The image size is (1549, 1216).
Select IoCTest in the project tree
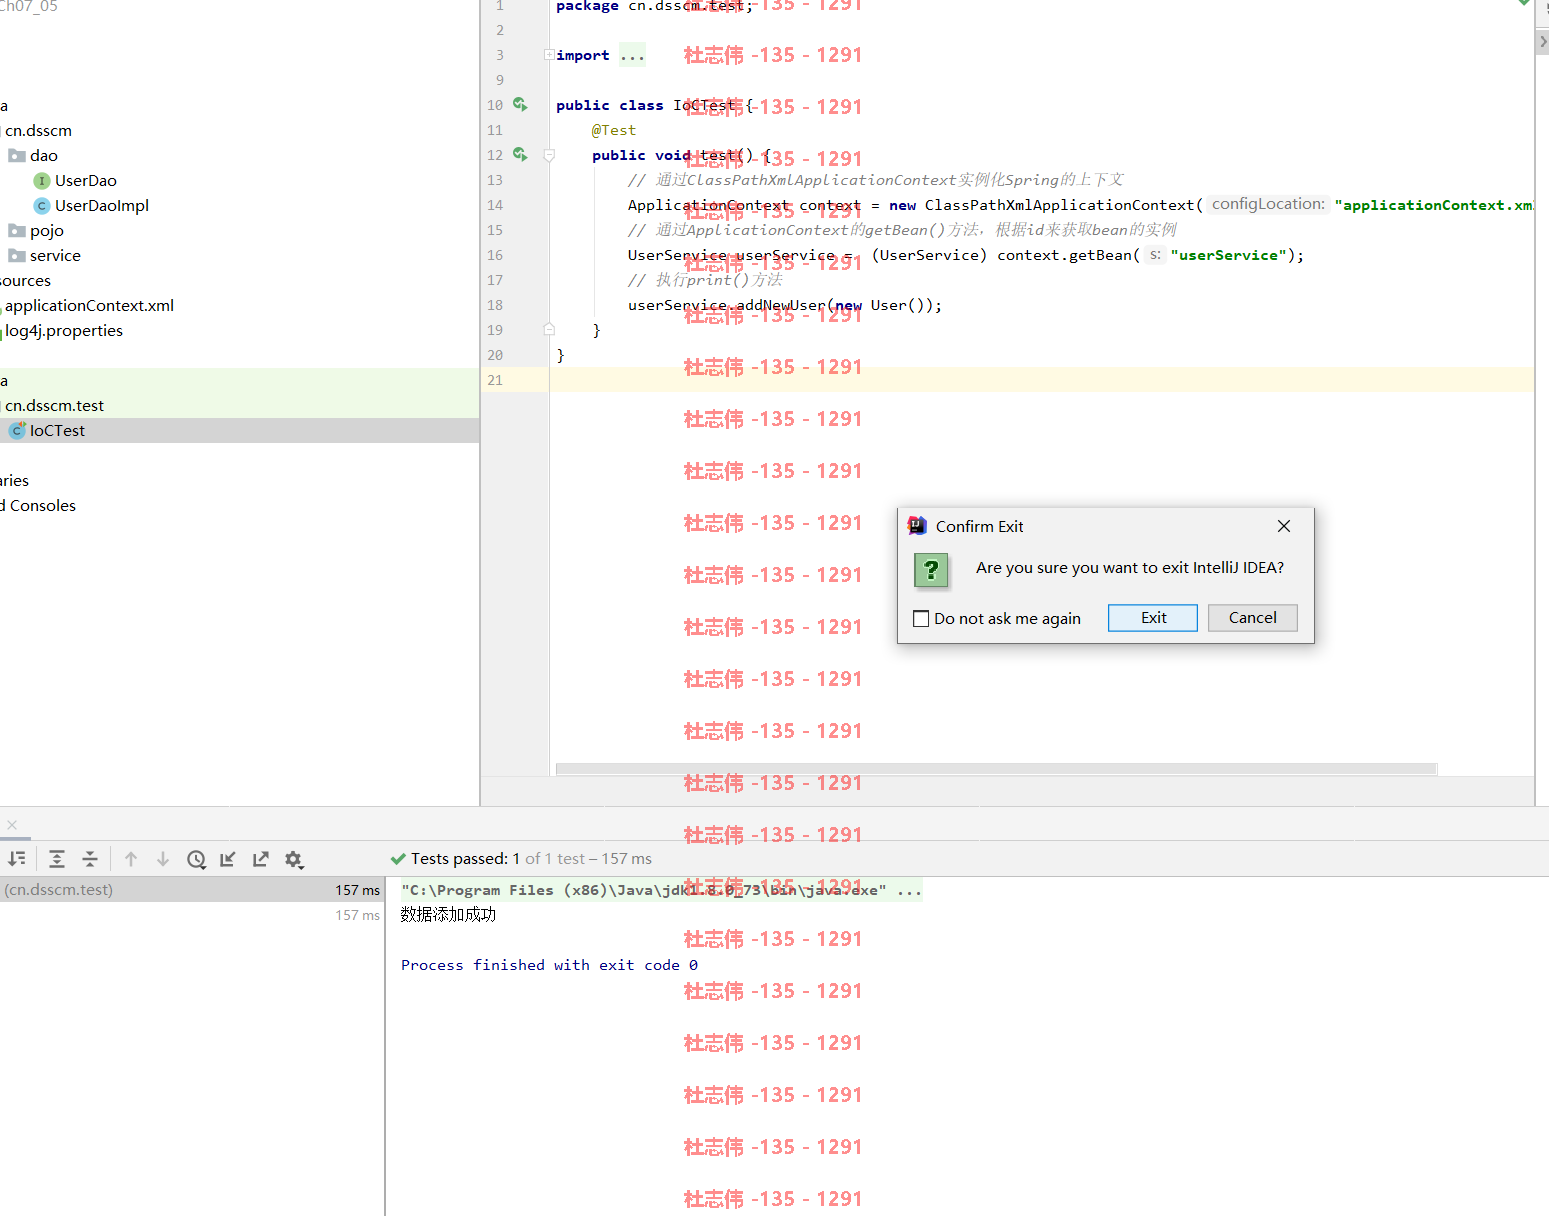[57, 431]
